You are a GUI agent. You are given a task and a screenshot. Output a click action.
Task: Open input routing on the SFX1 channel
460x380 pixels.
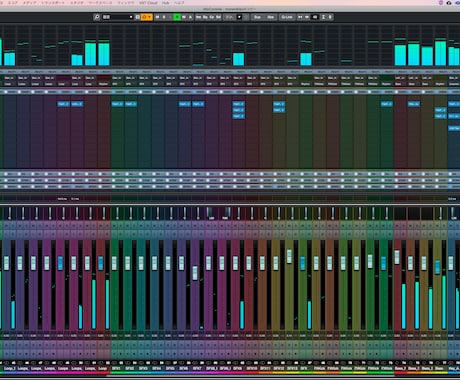pyautogui.click(x=117, y=78)
